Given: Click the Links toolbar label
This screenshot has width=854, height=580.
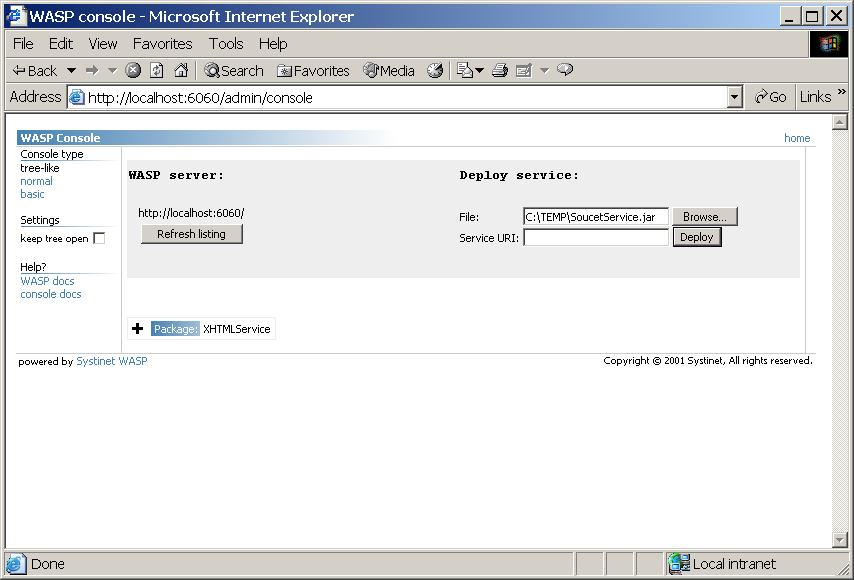Looking at the screenshot, I should click(815, 97).
